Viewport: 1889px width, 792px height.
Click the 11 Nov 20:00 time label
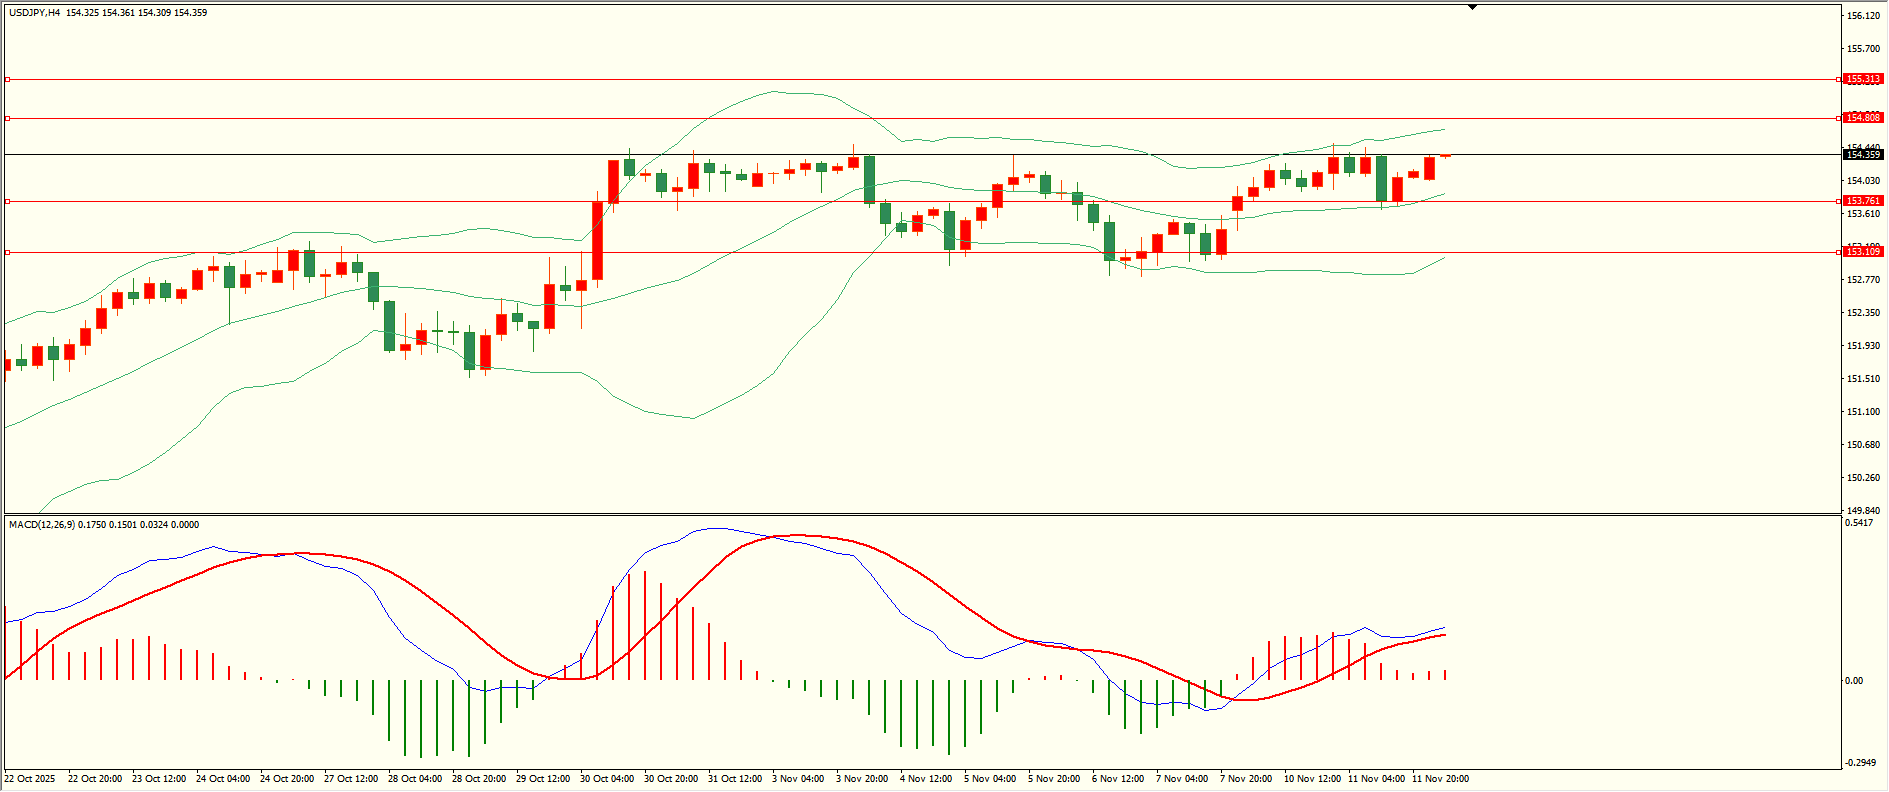[1440, 779]
